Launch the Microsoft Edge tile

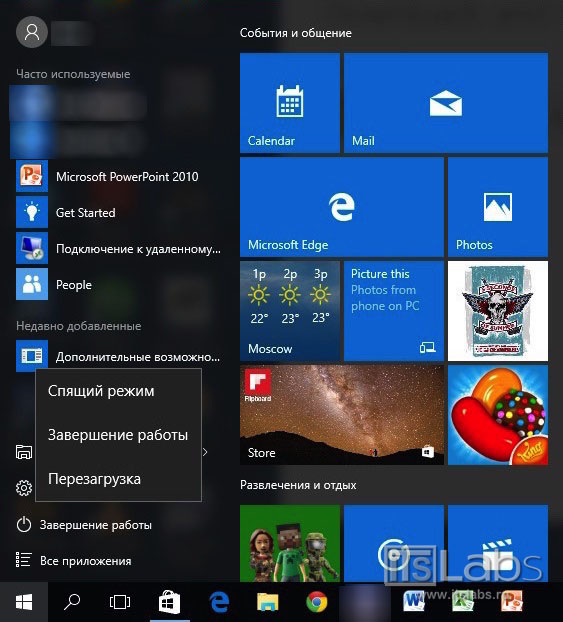pos(342,207)
